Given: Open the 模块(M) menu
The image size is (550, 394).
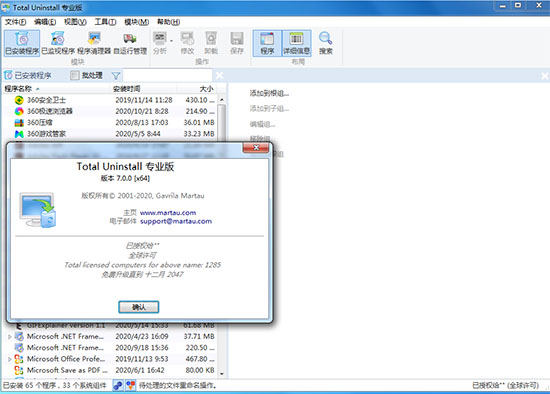Looking at the screenshot, I should point(136,22).
